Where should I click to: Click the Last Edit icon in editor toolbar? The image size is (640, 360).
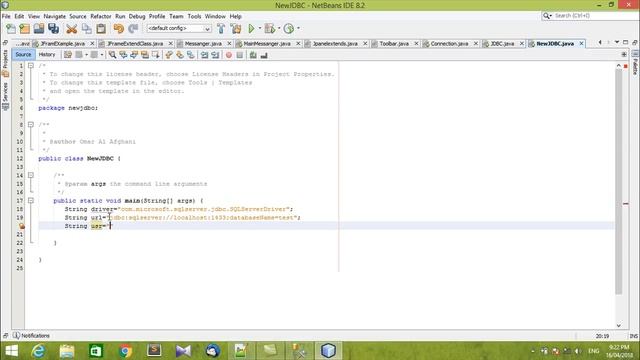coord(68,55)
